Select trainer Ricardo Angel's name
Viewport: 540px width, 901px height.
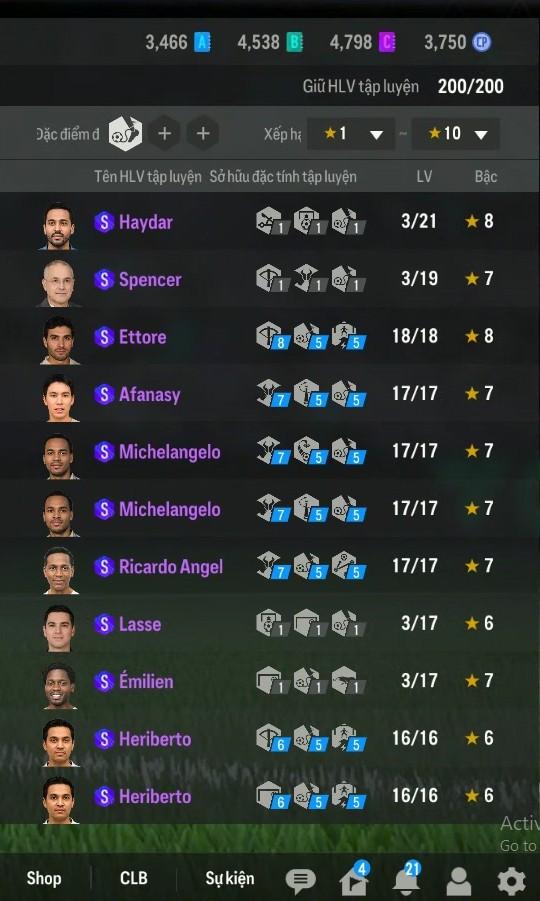pyautogui.click(x=171, y=567)
